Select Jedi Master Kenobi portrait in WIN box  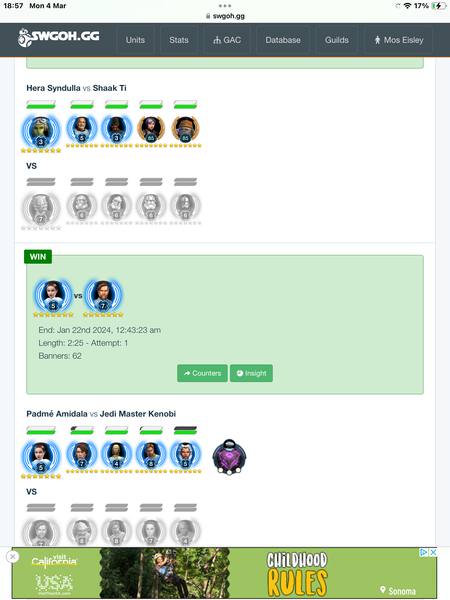point(103,295)
